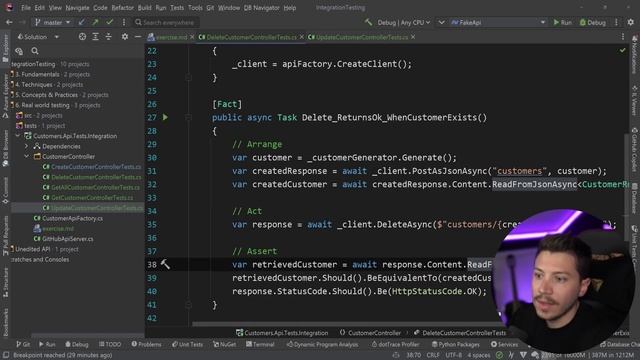This screenshot has height=360, width=640.
Task: Open the Services tool window
Action: [504, 344]
